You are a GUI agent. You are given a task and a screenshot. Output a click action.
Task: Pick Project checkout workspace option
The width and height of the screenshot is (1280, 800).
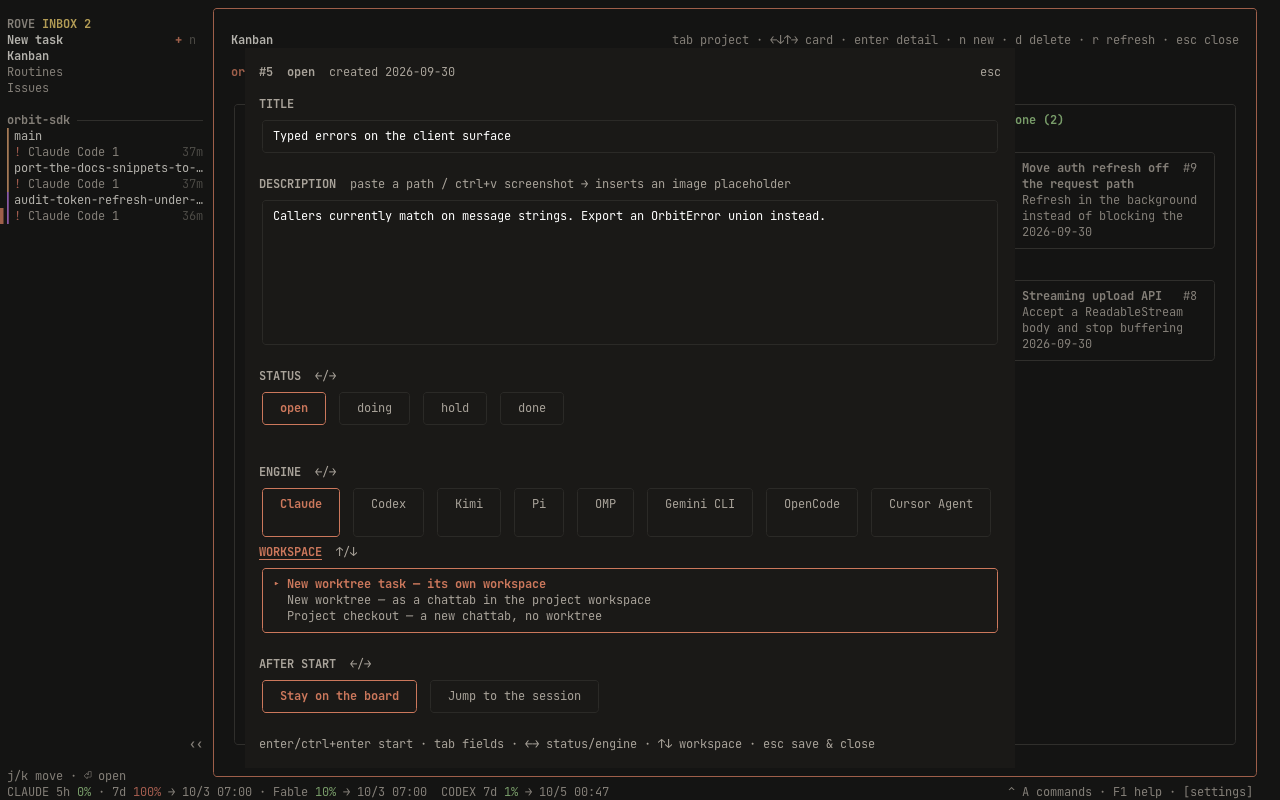click(x=630, y=616)
